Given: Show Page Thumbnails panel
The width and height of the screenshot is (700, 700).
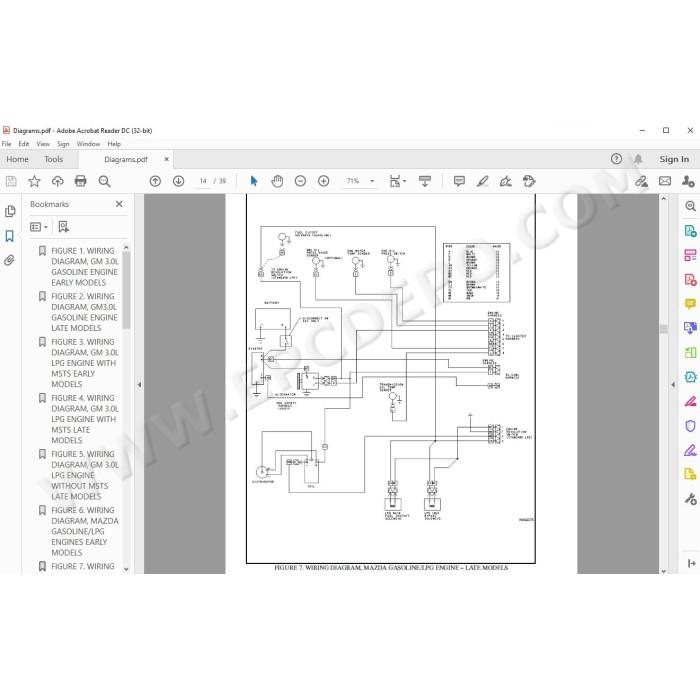Looking at the screenshot, I should [10, 211].
